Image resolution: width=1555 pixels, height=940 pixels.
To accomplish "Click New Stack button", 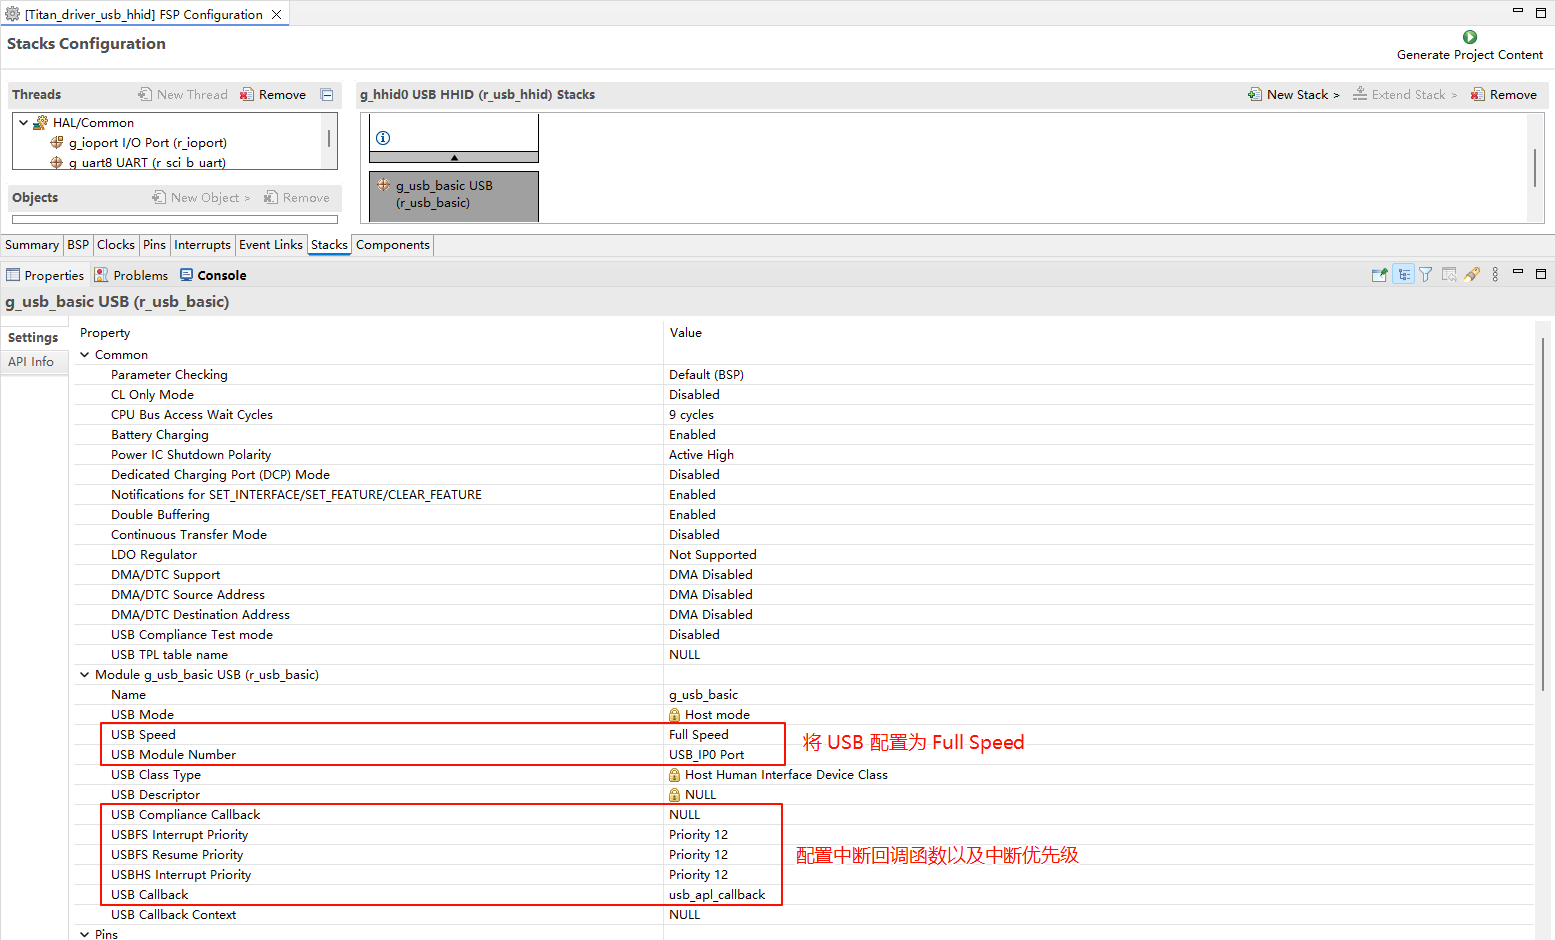I will click(1293, 95).
